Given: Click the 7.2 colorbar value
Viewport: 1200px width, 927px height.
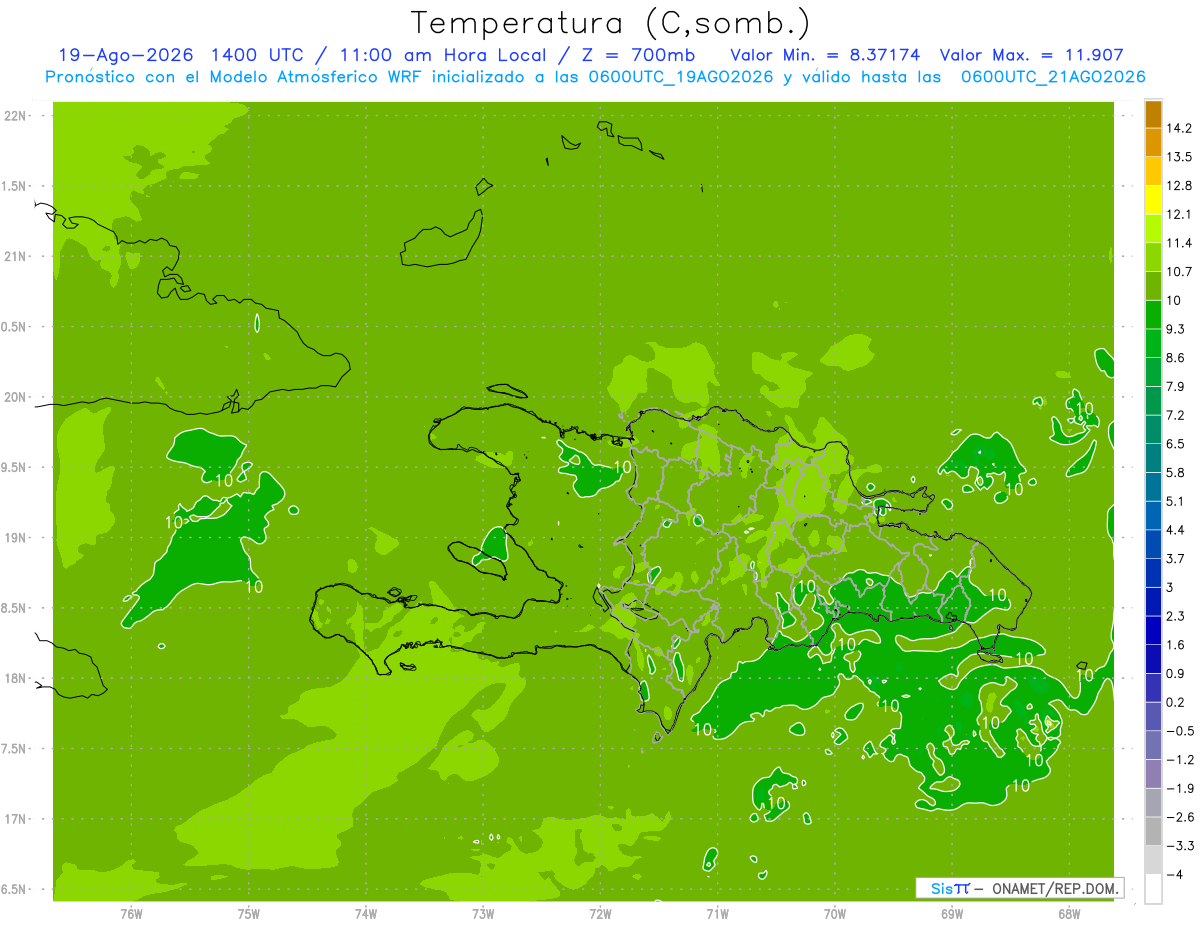Looking at the screenshot, I should (x=1176, y=415).
